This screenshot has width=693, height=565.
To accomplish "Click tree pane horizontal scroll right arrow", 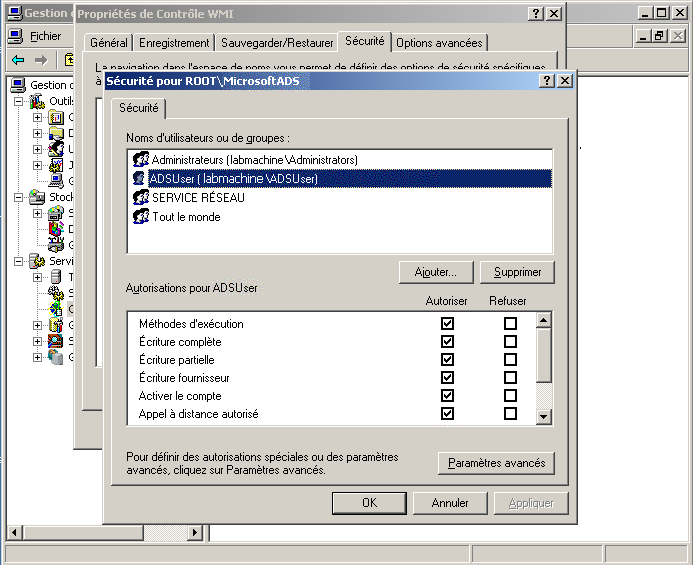I will pos(194,532).
